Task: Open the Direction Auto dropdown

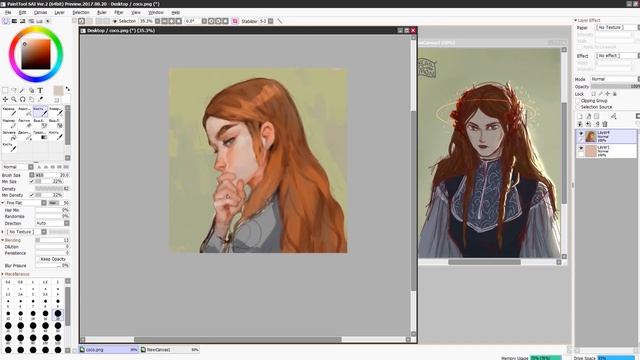Action: [x=52, y=223]
